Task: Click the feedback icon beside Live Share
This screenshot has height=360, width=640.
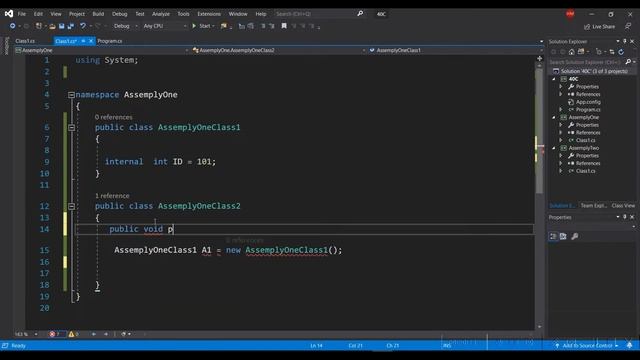Action: (x=628, y=27)
